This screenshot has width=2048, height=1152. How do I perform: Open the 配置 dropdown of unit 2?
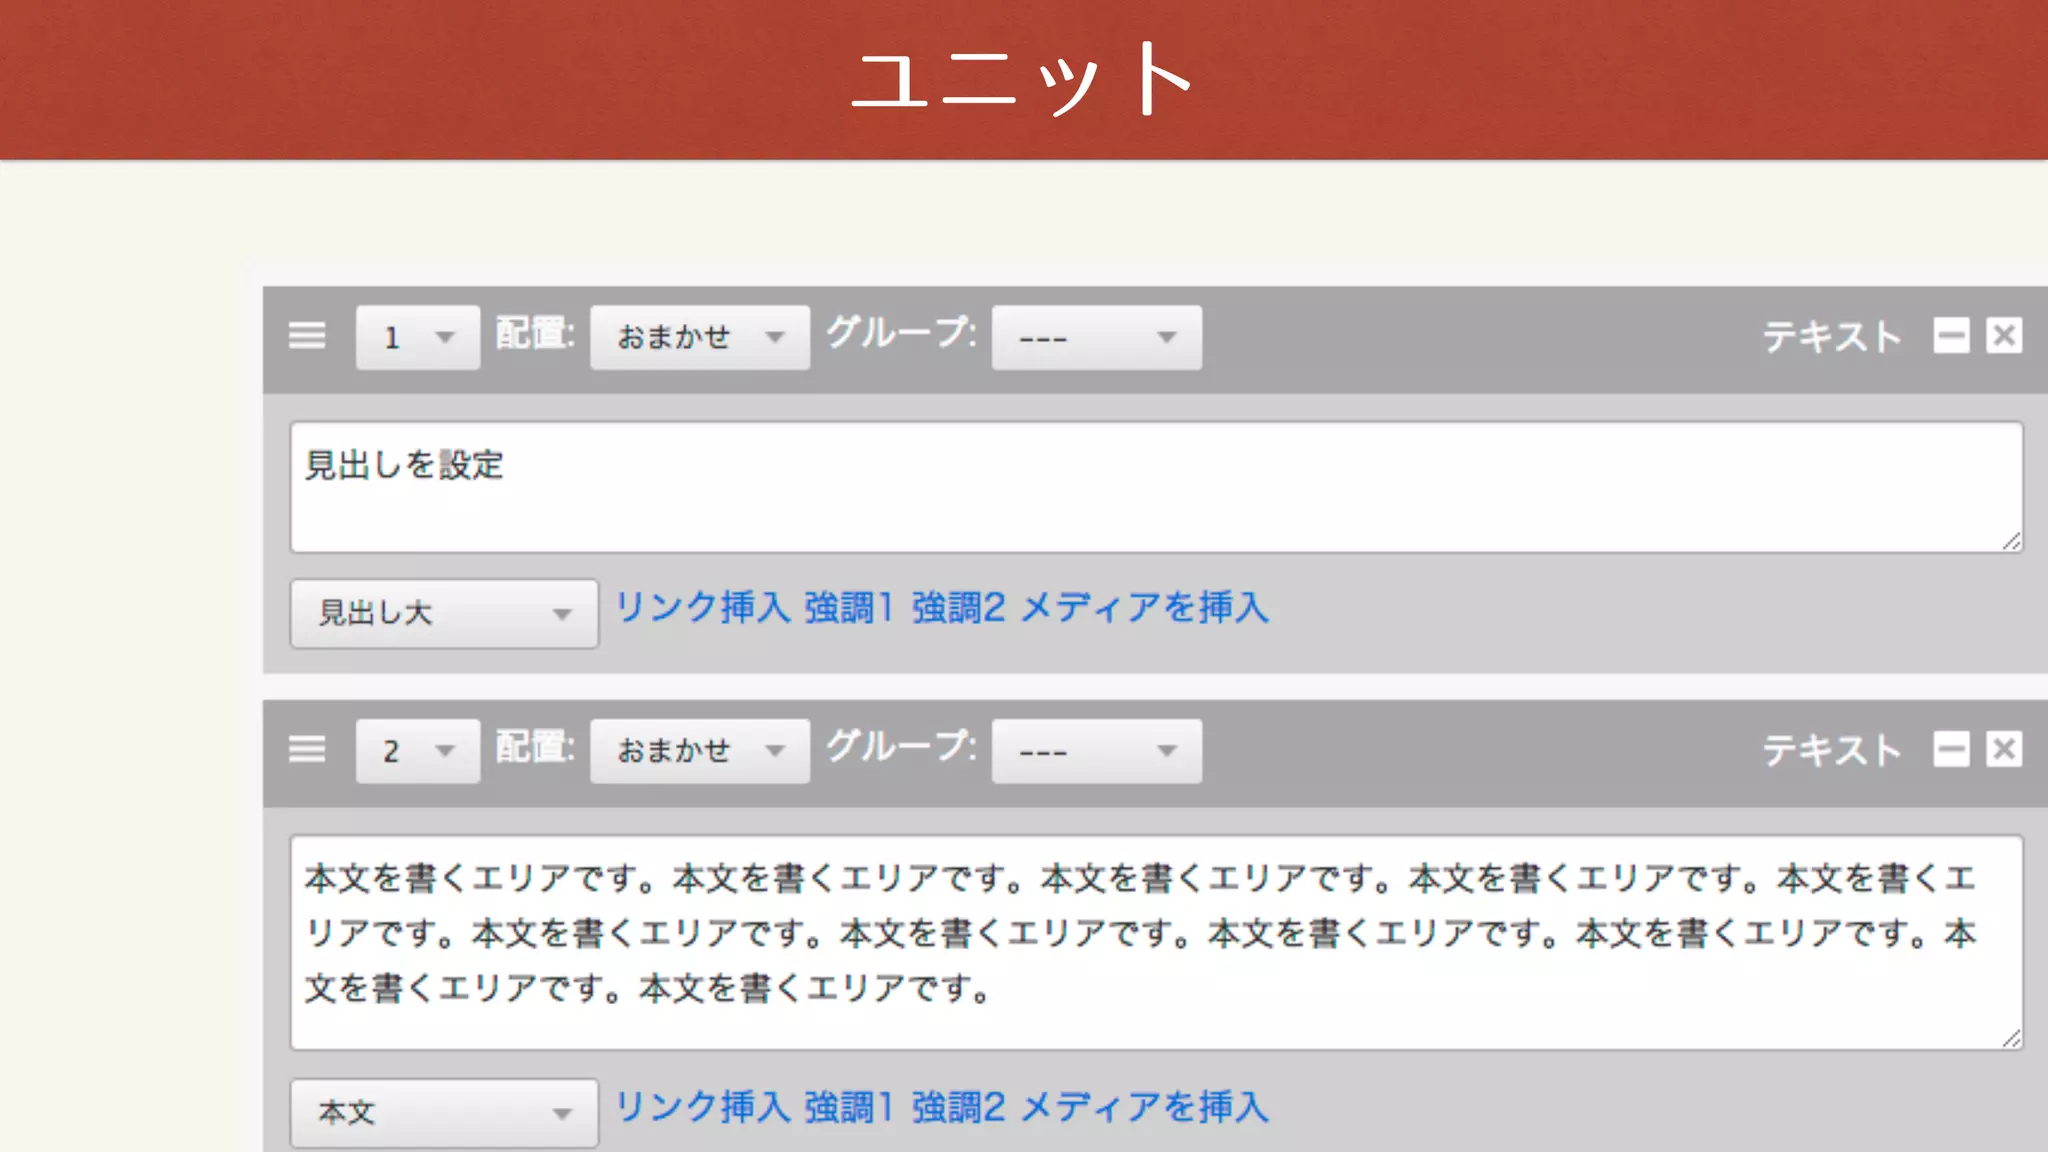click(x=700, y=751)
